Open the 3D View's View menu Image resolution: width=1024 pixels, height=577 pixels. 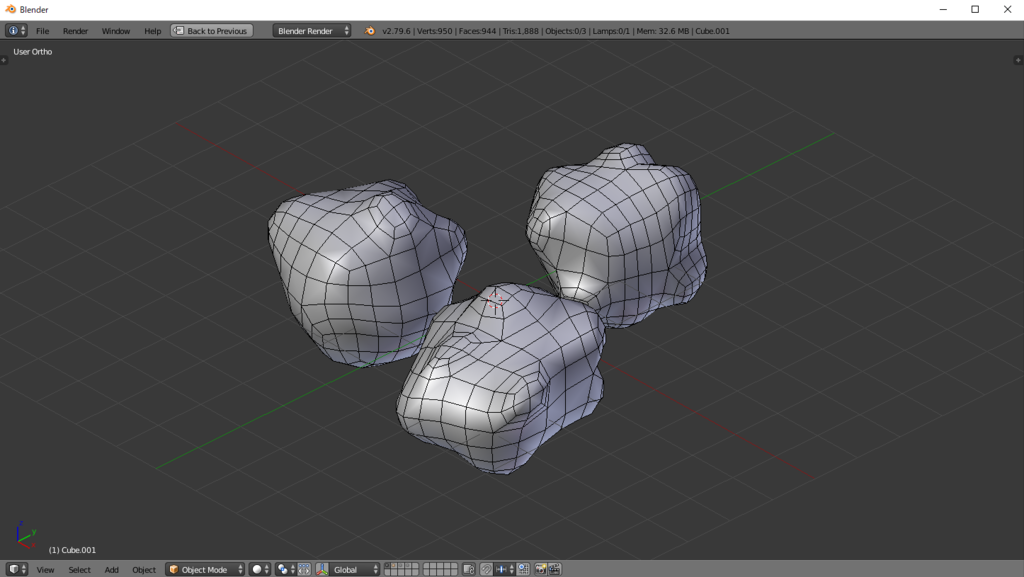[45, 570]
